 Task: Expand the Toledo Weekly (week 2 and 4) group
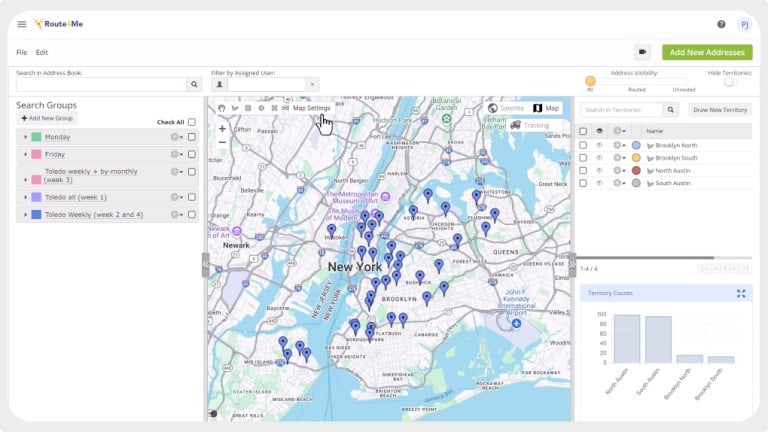[x=25, y=215]
